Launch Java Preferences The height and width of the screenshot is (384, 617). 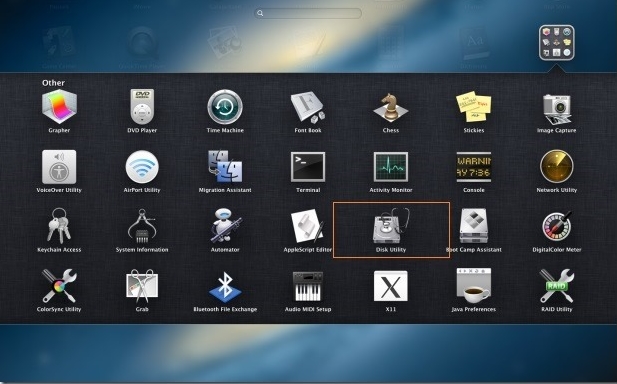[474, 285]
